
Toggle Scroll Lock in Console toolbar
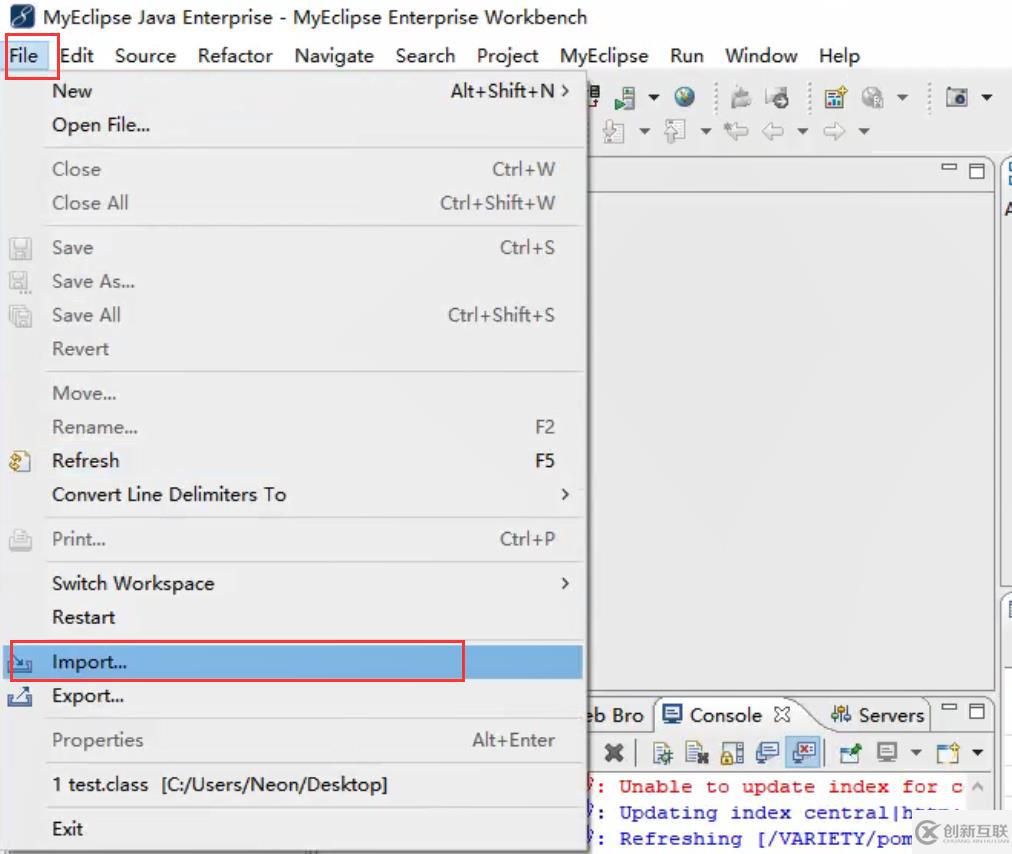(x=733, y=752)
